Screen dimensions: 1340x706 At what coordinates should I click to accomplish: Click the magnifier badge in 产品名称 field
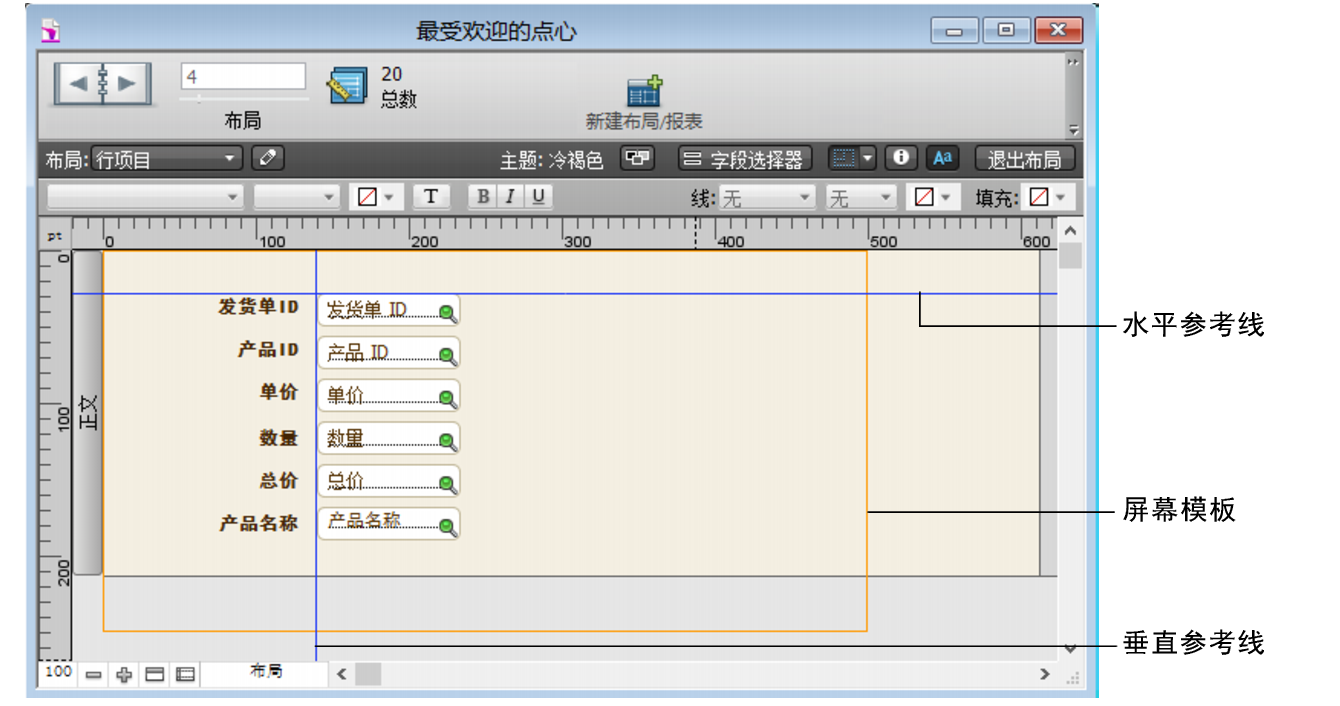(x=448, y=528)
